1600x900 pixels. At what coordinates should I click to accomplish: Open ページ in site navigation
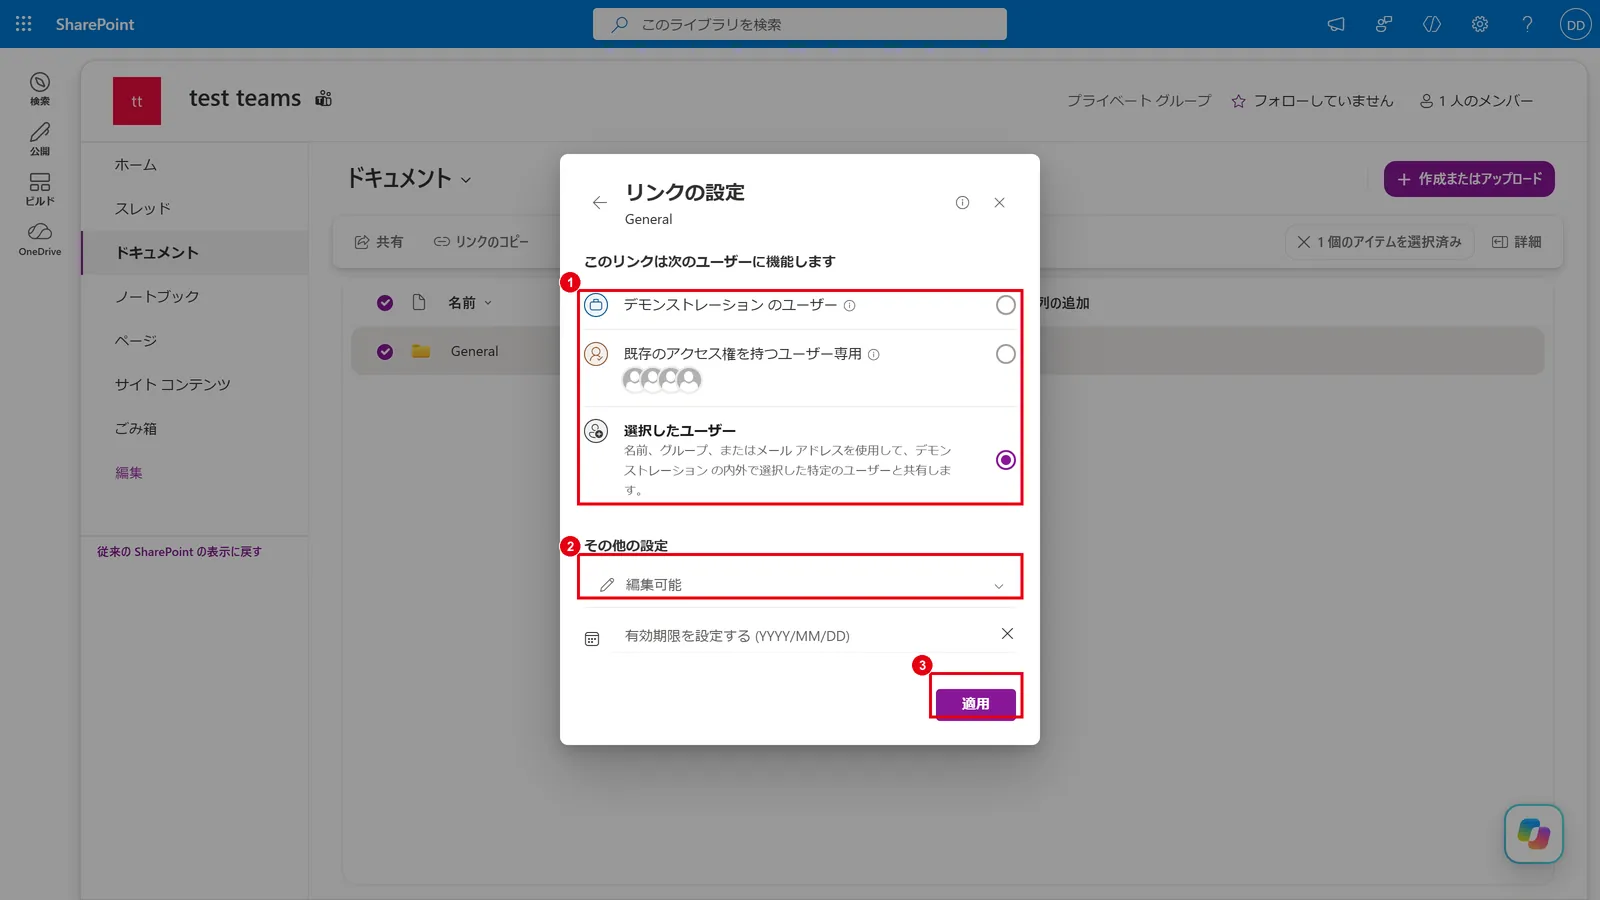tap(136, 341)
